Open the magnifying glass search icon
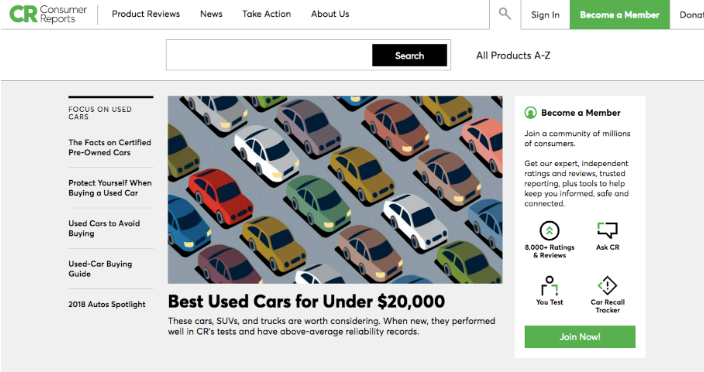The width and height of the screenshot is (704, 372). tap(505, 14)
